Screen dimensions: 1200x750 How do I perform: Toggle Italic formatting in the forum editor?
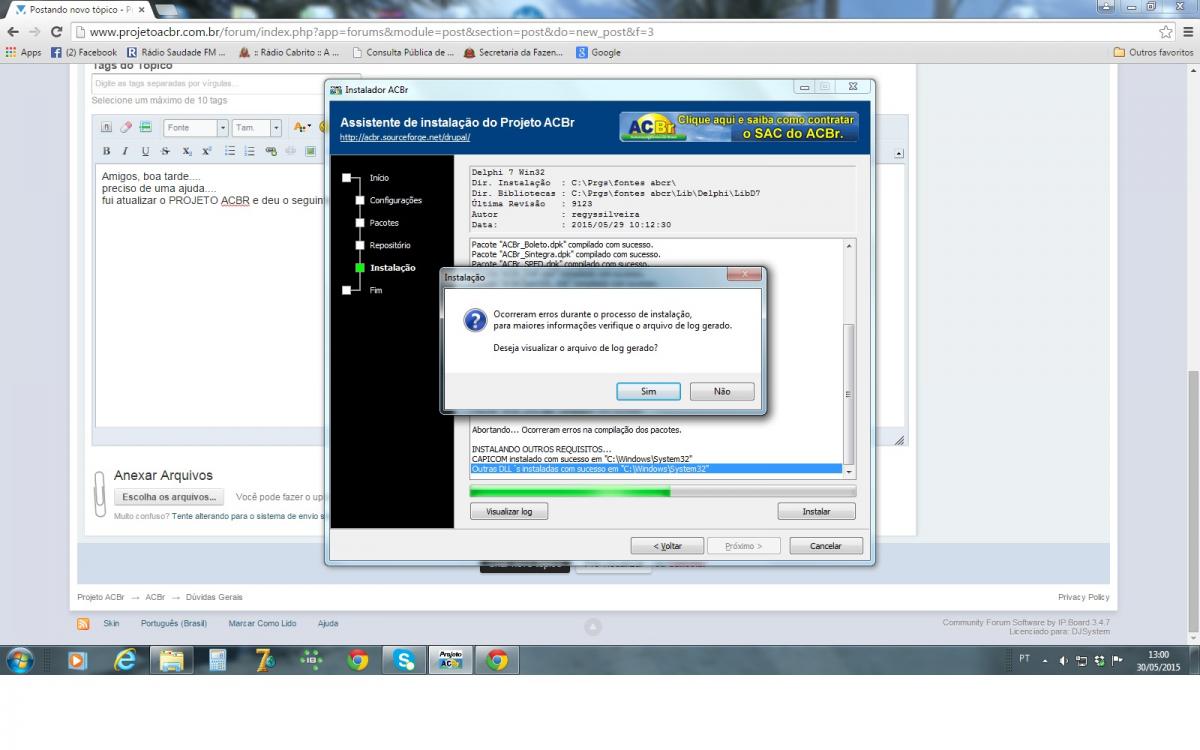tap(125, 151)
